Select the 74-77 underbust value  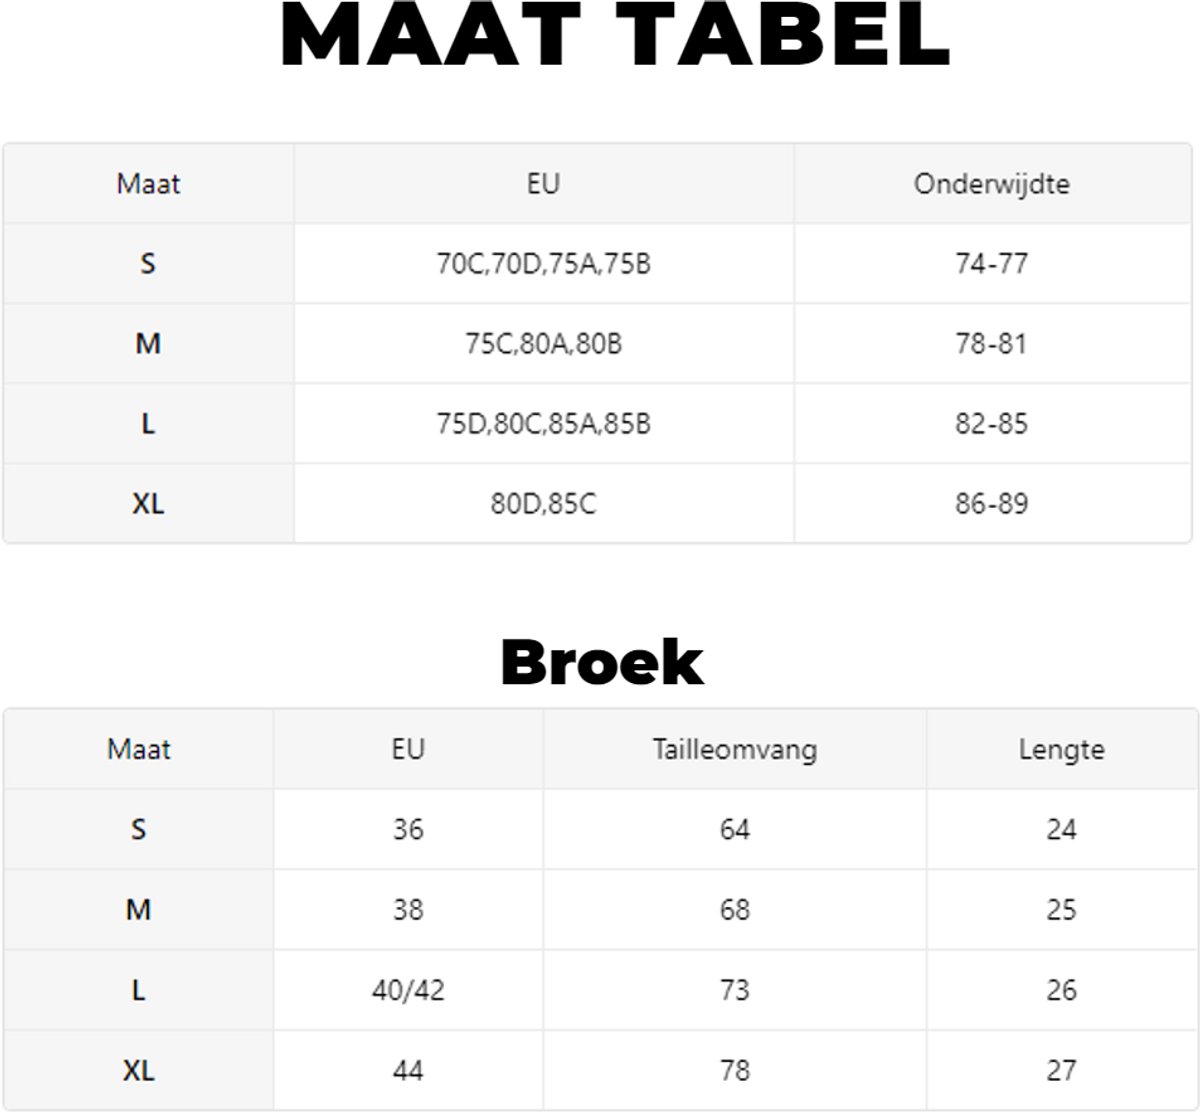[x=991, y=264]
